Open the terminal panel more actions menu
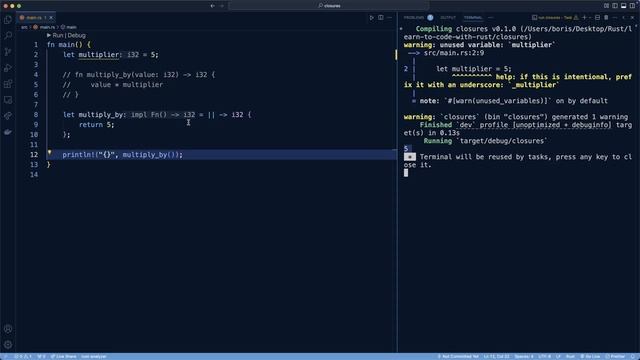The width and height of the screenshot is (640, 360). 615,18
